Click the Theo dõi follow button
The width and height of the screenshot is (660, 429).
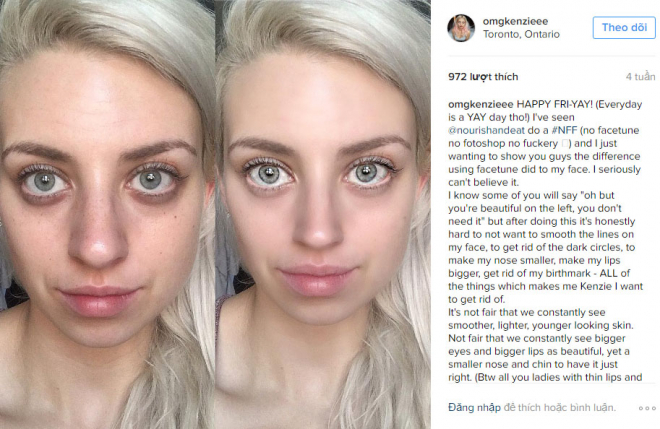click(x=624, y=28)
